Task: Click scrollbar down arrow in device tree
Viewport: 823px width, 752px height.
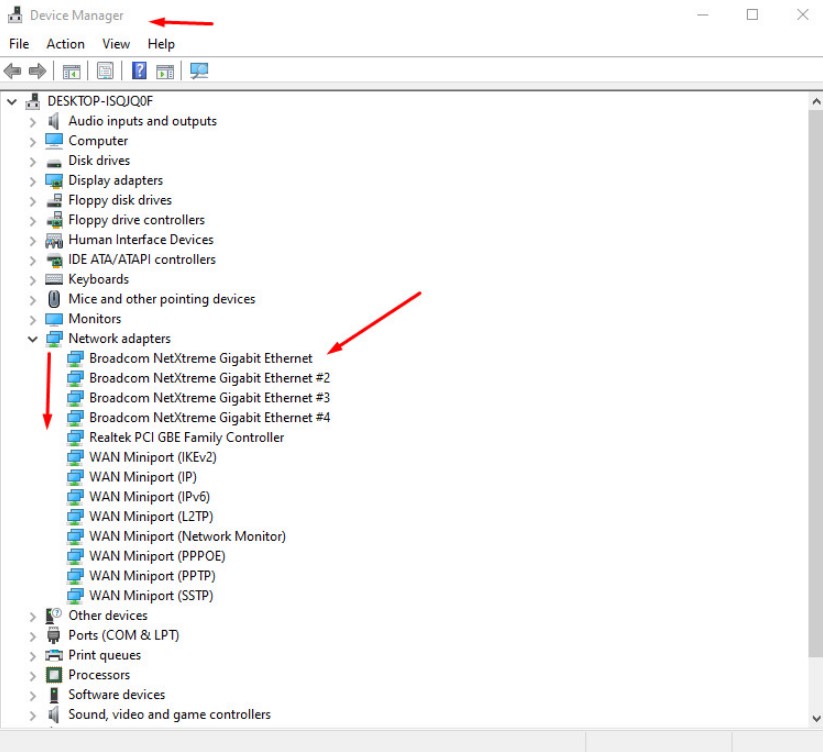Action: tap(816, 718)
